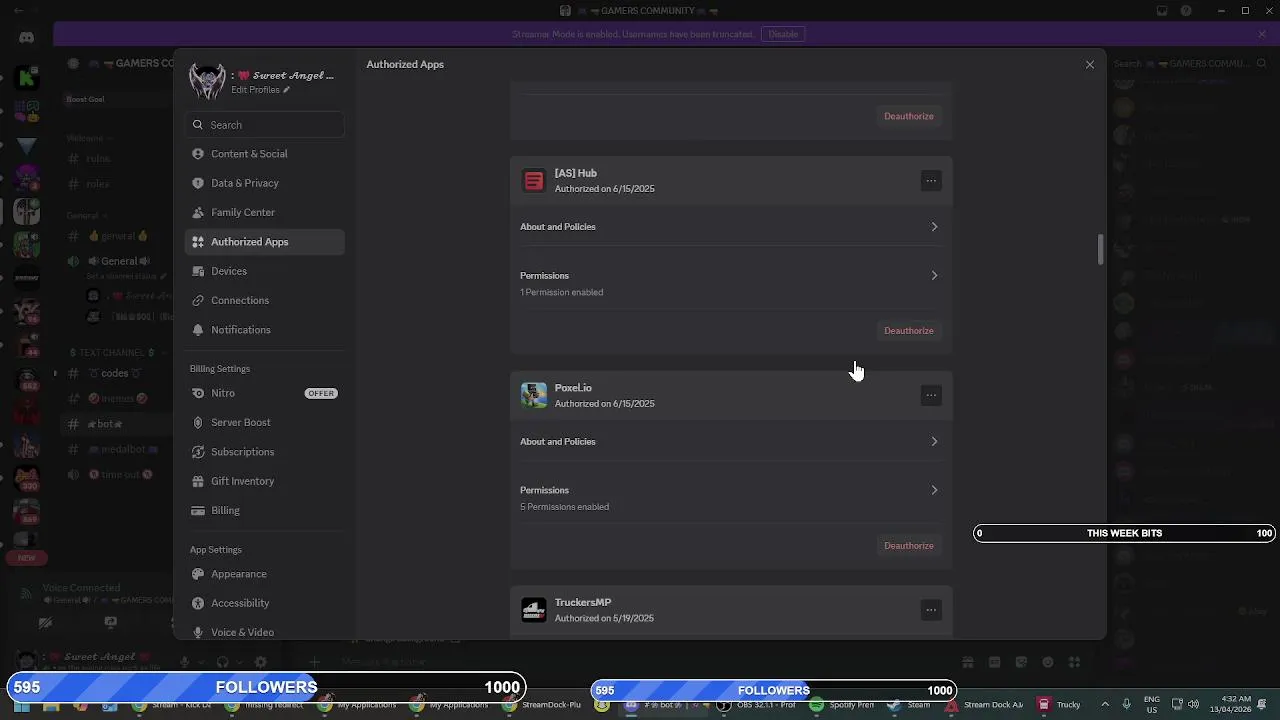Open more options menu for TruckersMP
Viewport: 1280px width, 720px height.
(931, 610)
